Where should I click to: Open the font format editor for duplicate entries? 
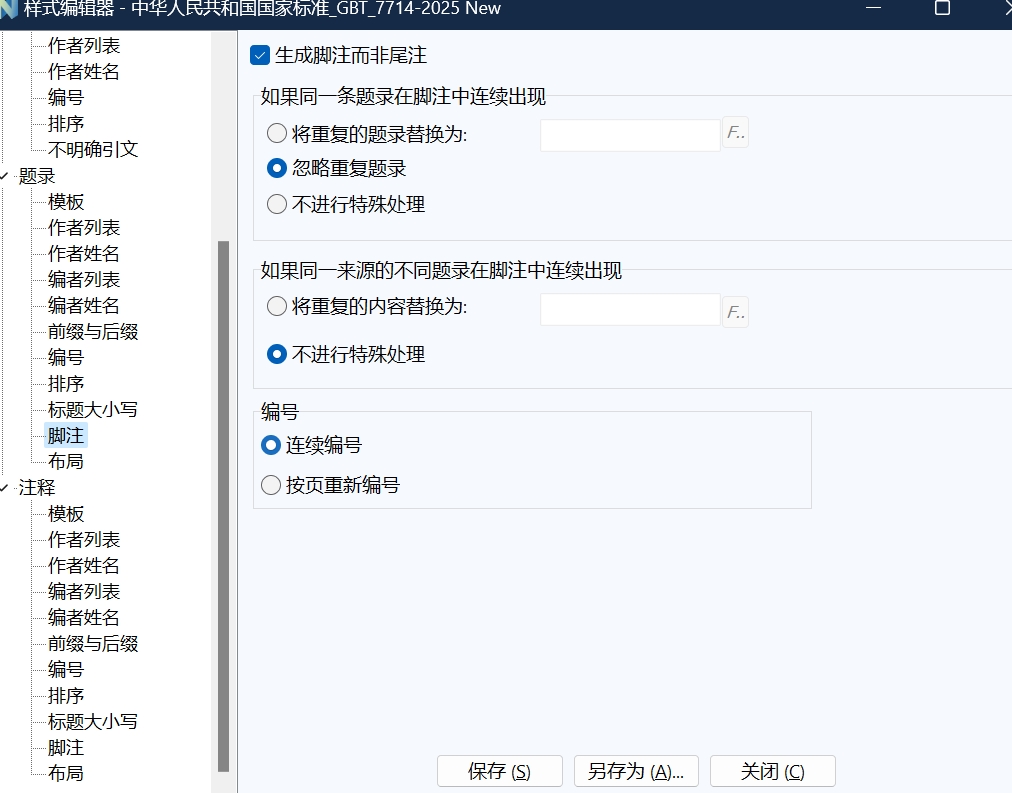pyautogui.click(x=735, y=131)
